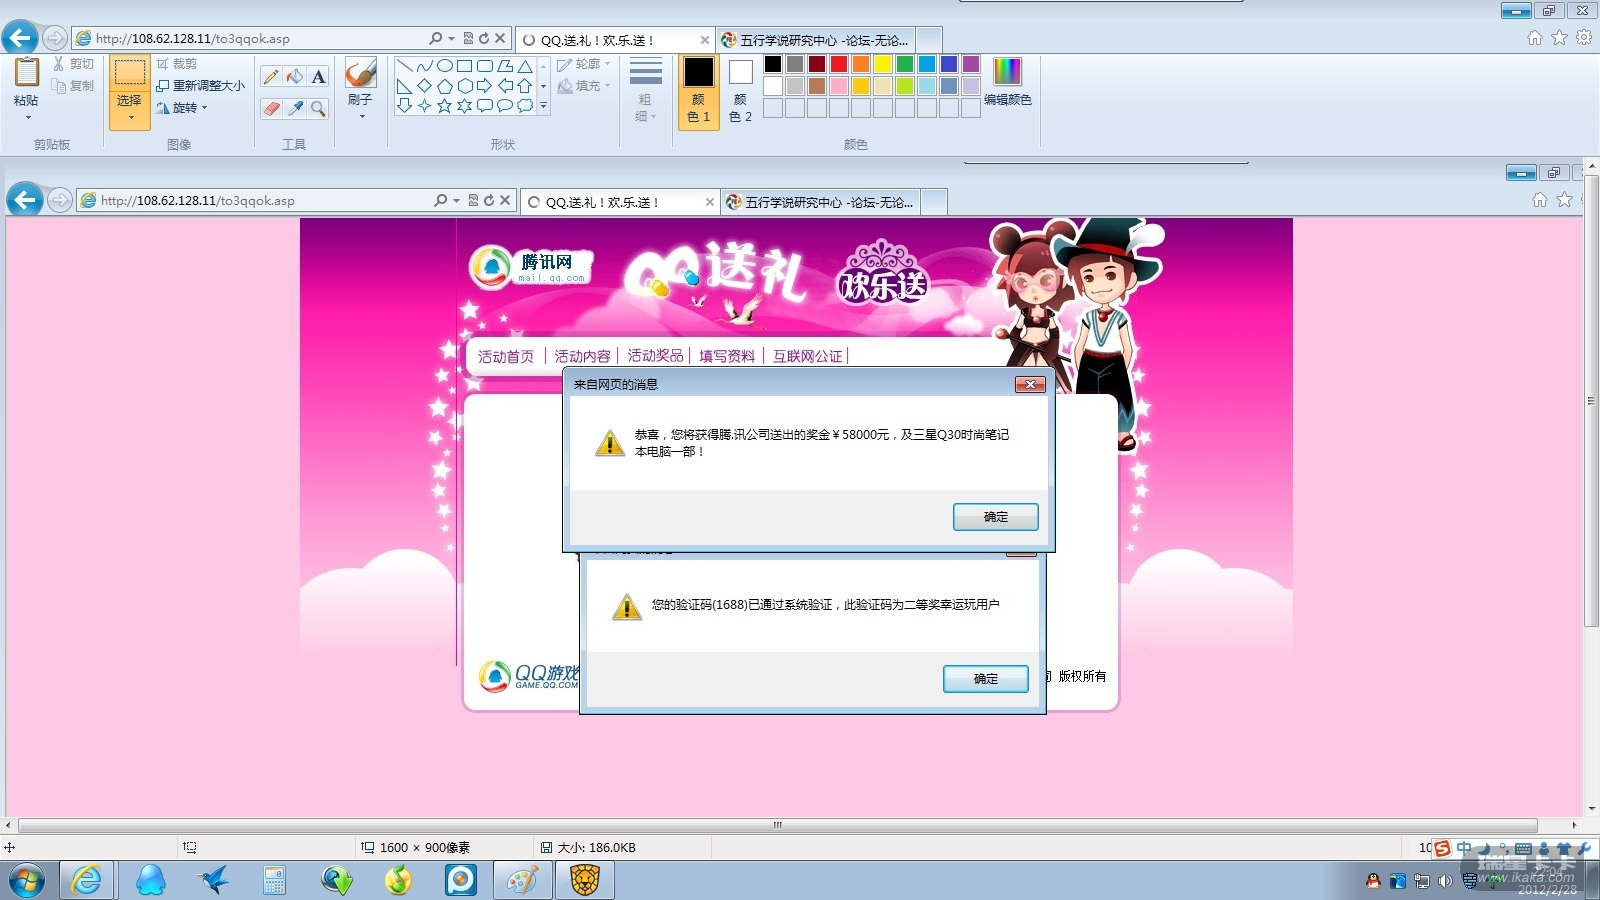Click '填写资料' in the pink page menu

click(727, 356)
